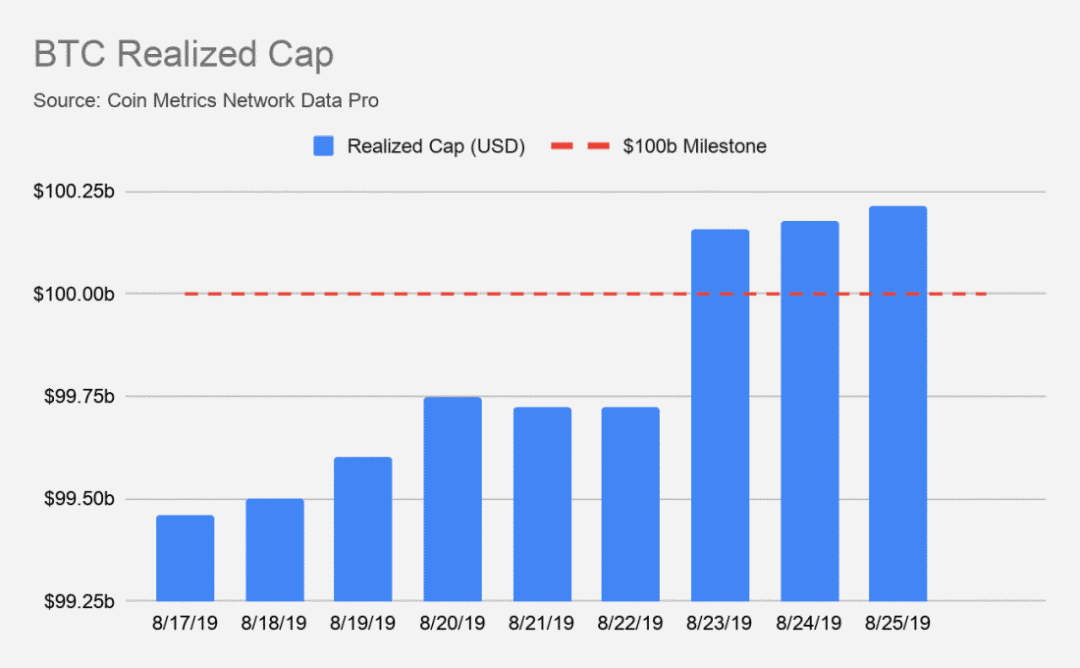
Task: Select the Realized Cap (USD) legend label
Action: pyautogui.click(x=436, y=147)
